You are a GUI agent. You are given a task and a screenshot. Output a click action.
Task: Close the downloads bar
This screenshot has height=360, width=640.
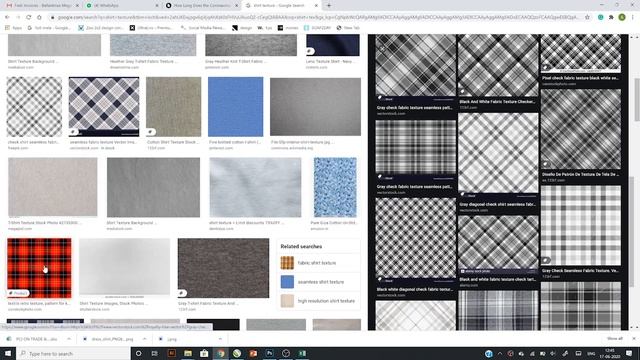634,339
